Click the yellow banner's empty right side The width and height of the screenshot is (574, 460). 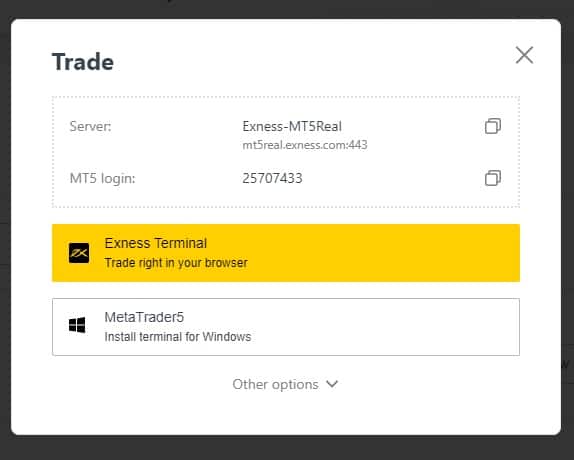coord(403,253)
